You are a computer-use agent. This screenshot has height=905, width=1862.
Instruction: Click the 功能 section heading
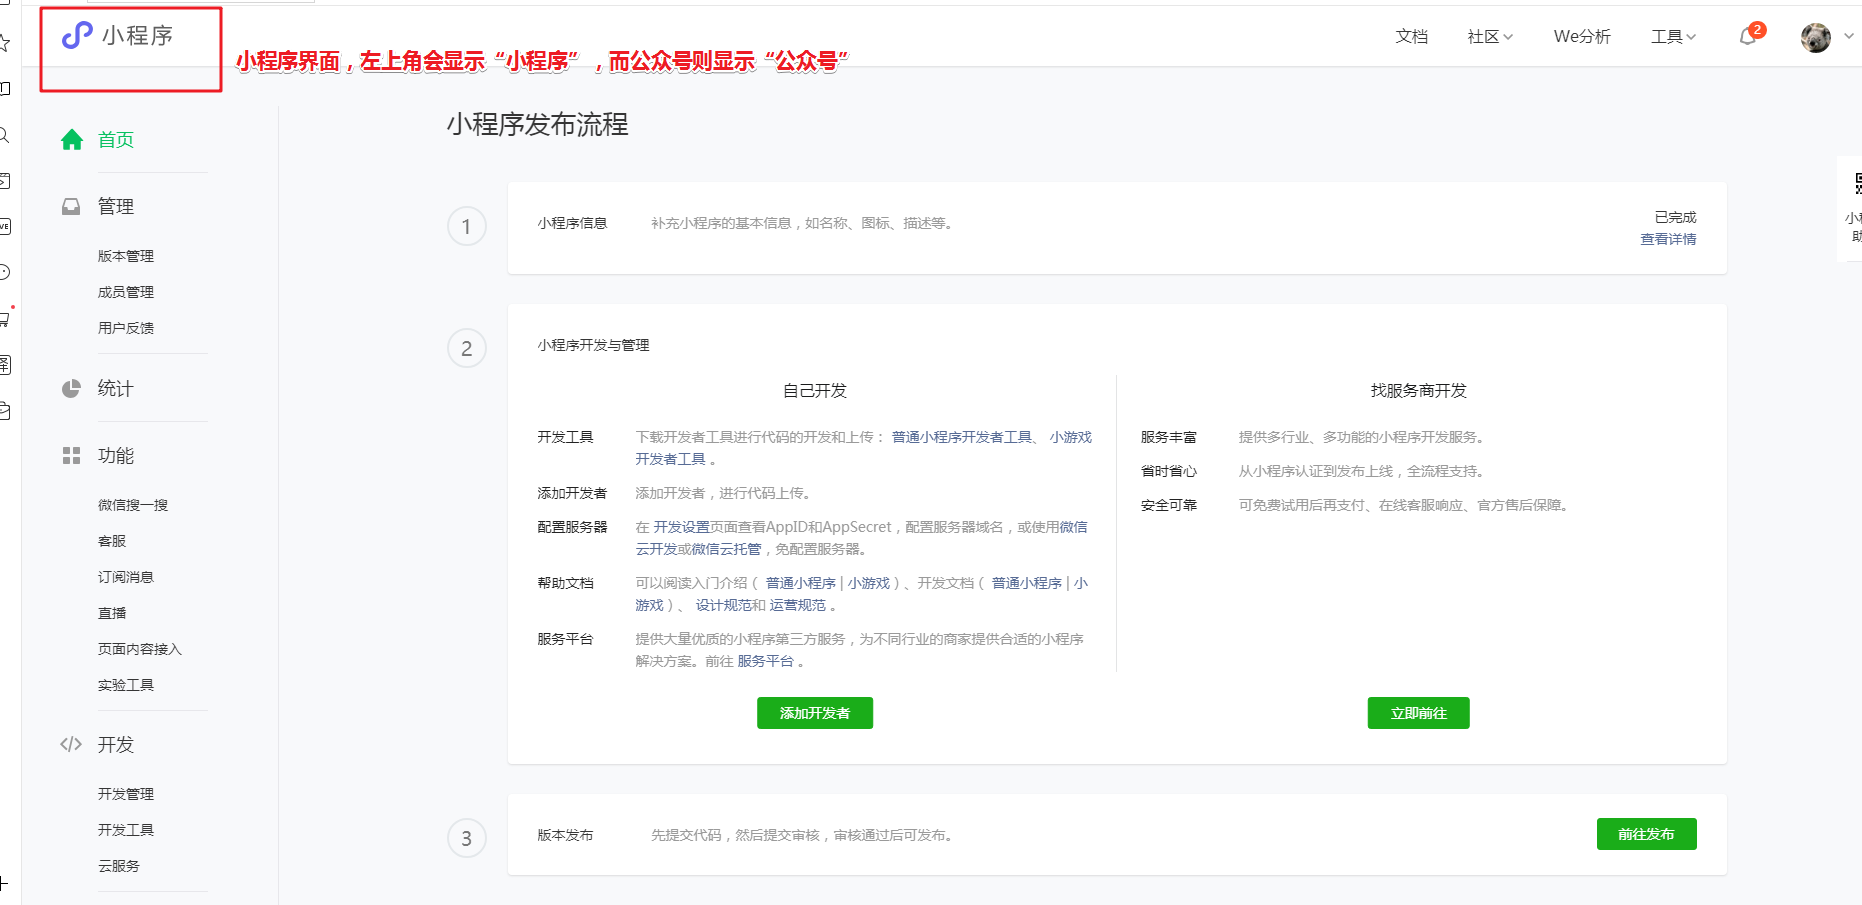coord(116,456)
